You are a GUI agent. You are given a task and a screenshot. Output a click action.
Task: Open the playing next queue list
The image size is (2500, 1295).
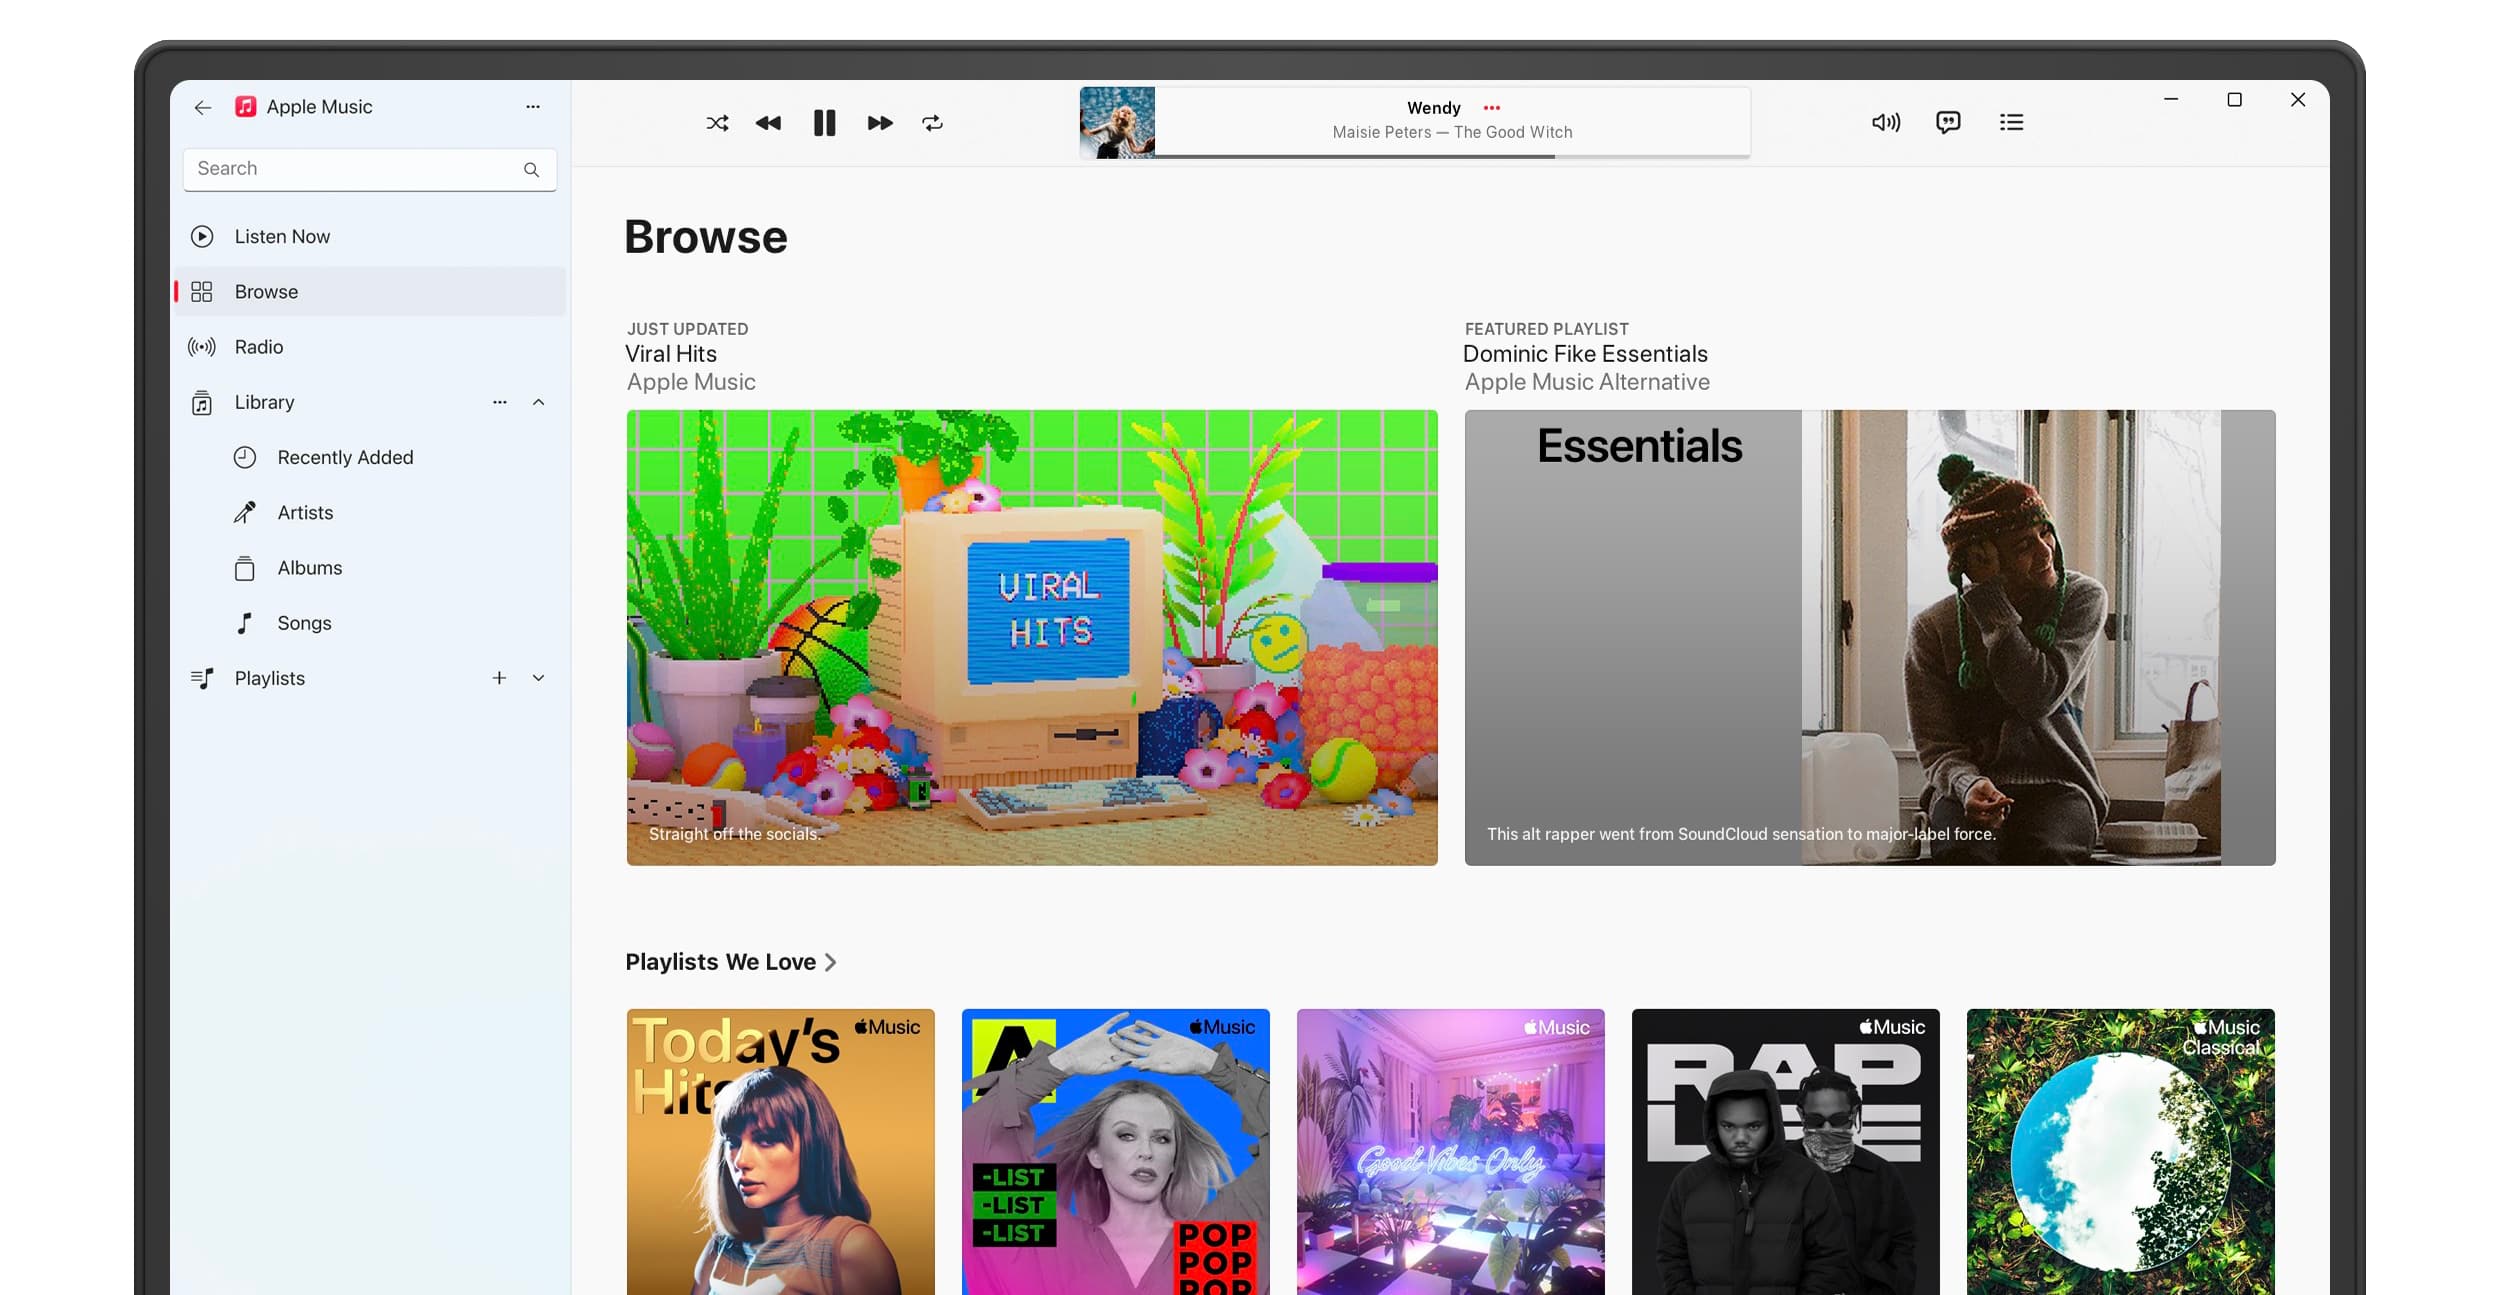point(2011,122)
